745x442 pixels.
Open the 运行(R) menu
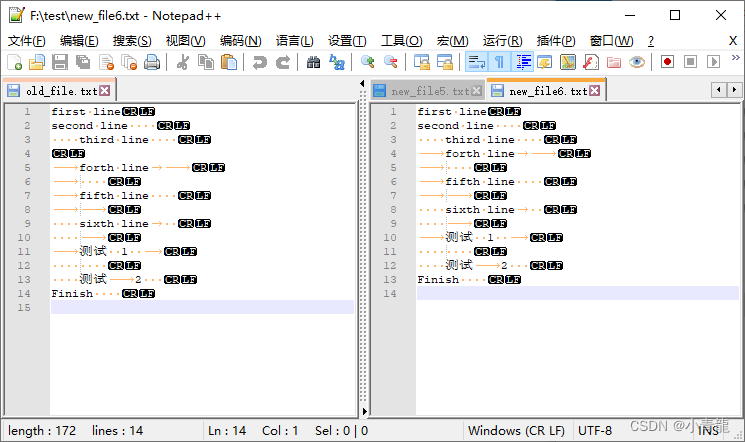pyautogui.click(x=502, y=41)
